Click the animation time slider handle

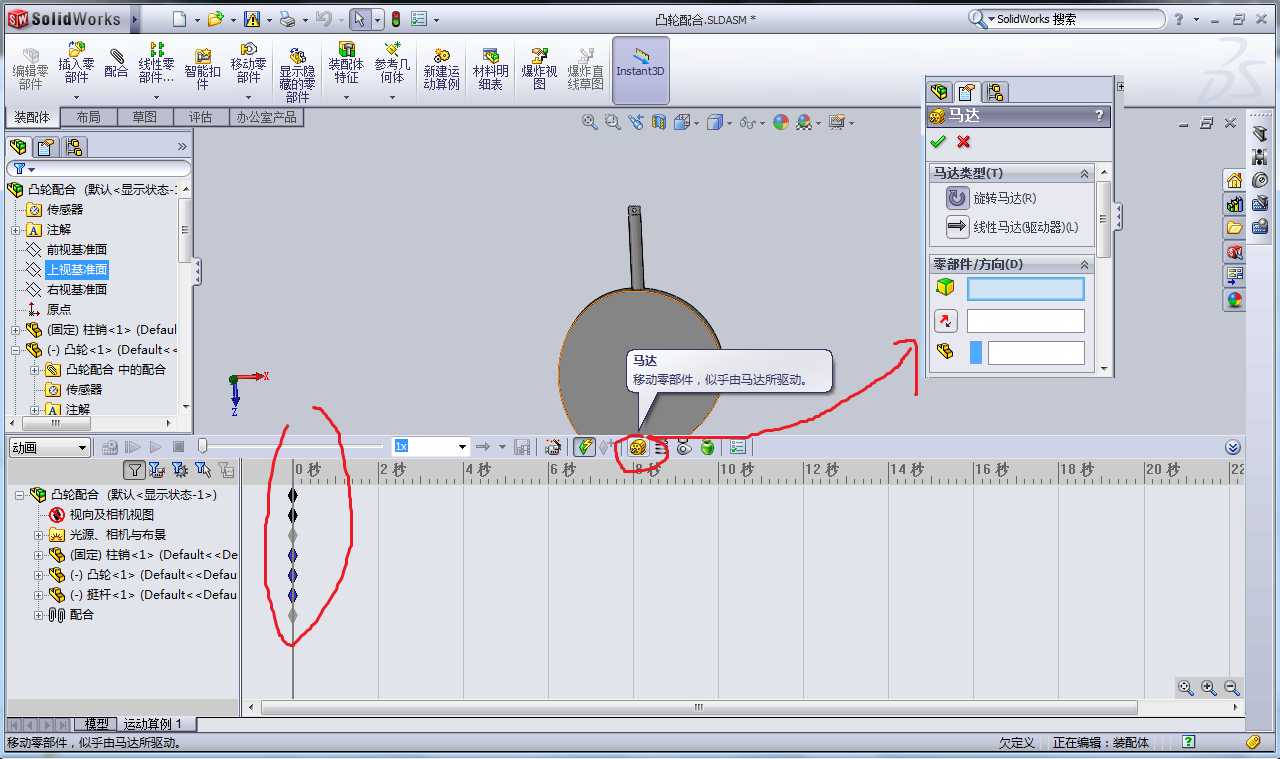pyautogui.click(x=203, y=446)
